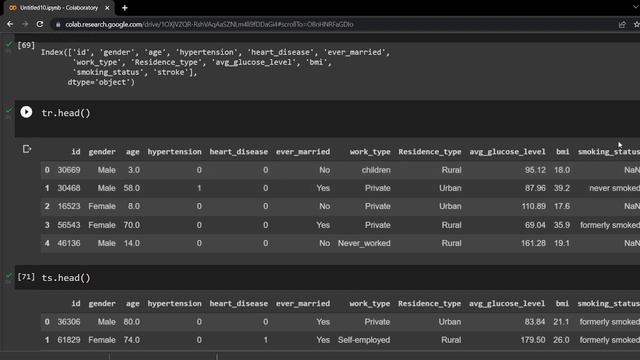Screen dimensions: 640x360
Task: Click into the ts.head() code cell
Action: [327, 278]
